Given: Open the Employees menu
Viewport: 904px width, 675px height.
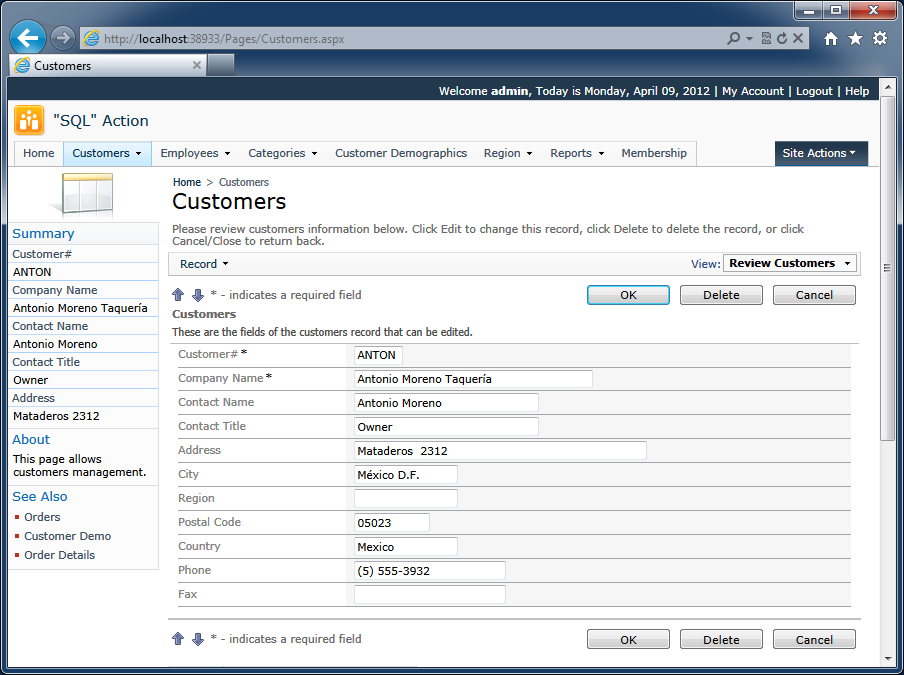Looking at the screenshot, I should tap(195, 153).
